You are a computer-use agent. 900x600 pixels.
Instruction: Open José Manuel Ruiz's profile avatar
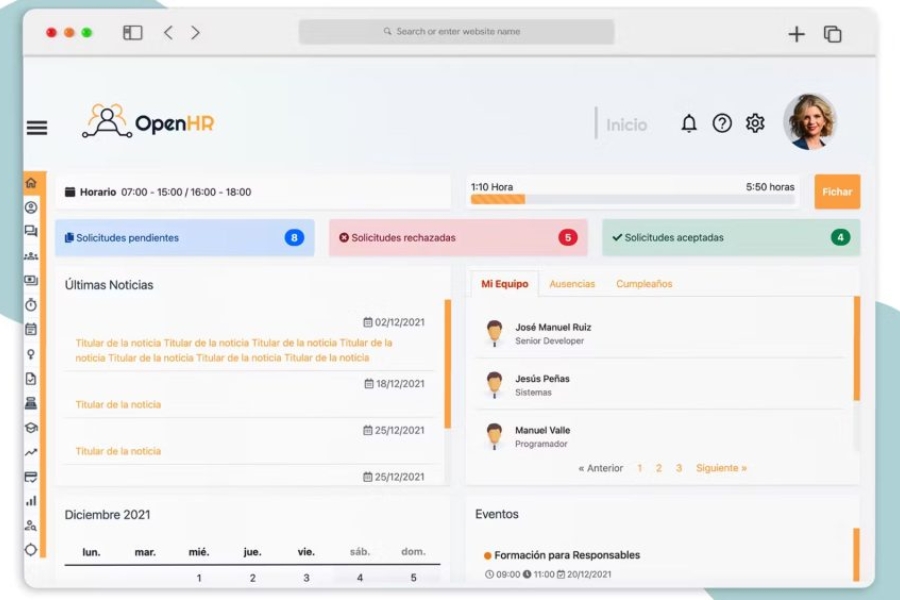pos(495,333)
